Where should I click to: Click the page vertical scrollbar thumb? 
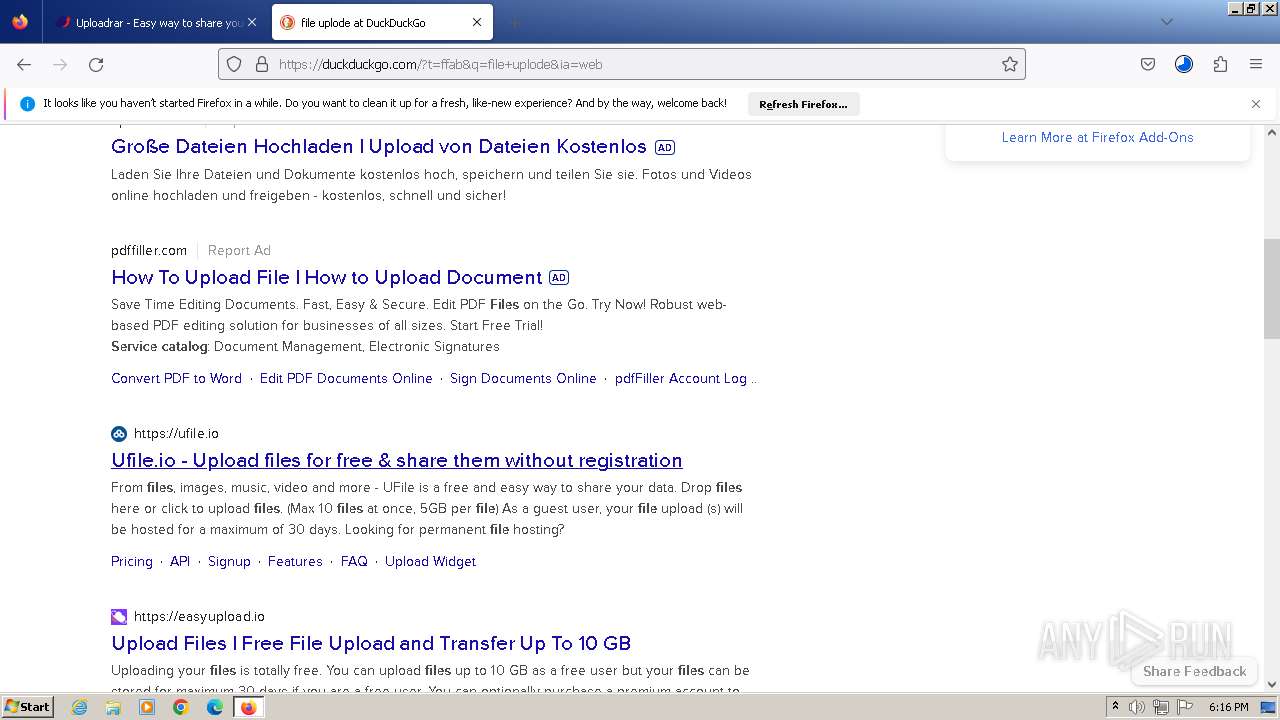pyautogui.click(x=1272, y=289)
